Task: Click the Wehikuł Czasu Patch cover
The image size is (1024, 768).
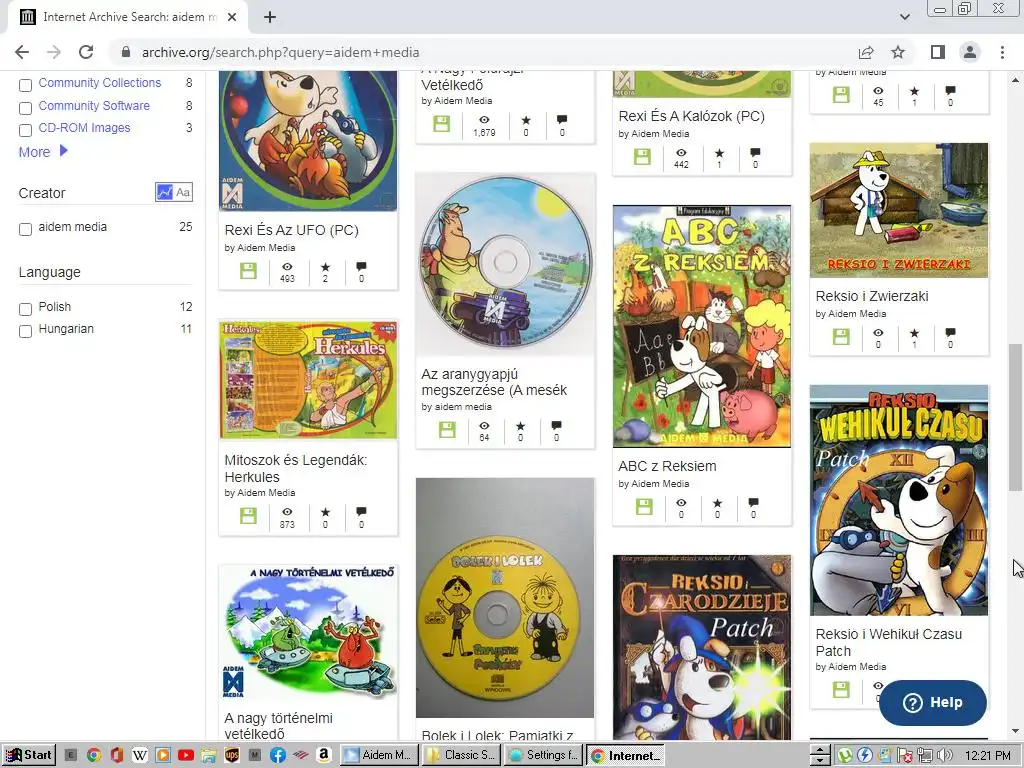Action: [899, 500]
